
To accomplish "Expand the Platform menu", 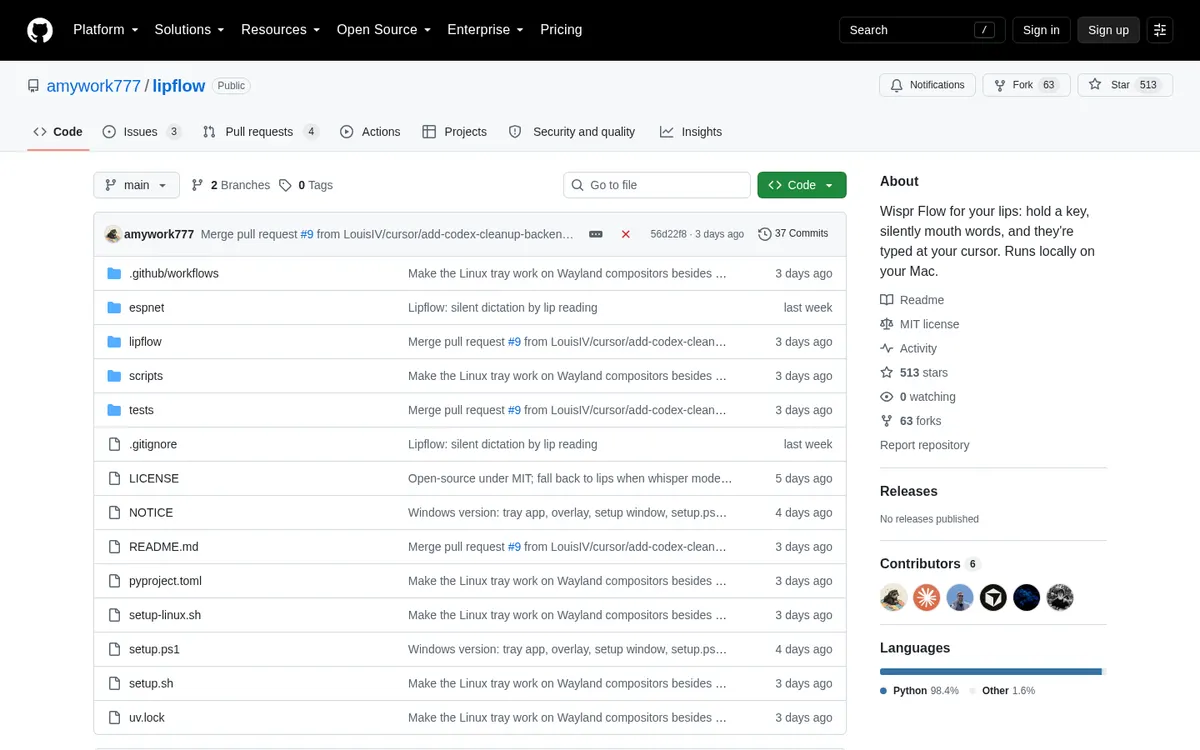I will 106,30.
